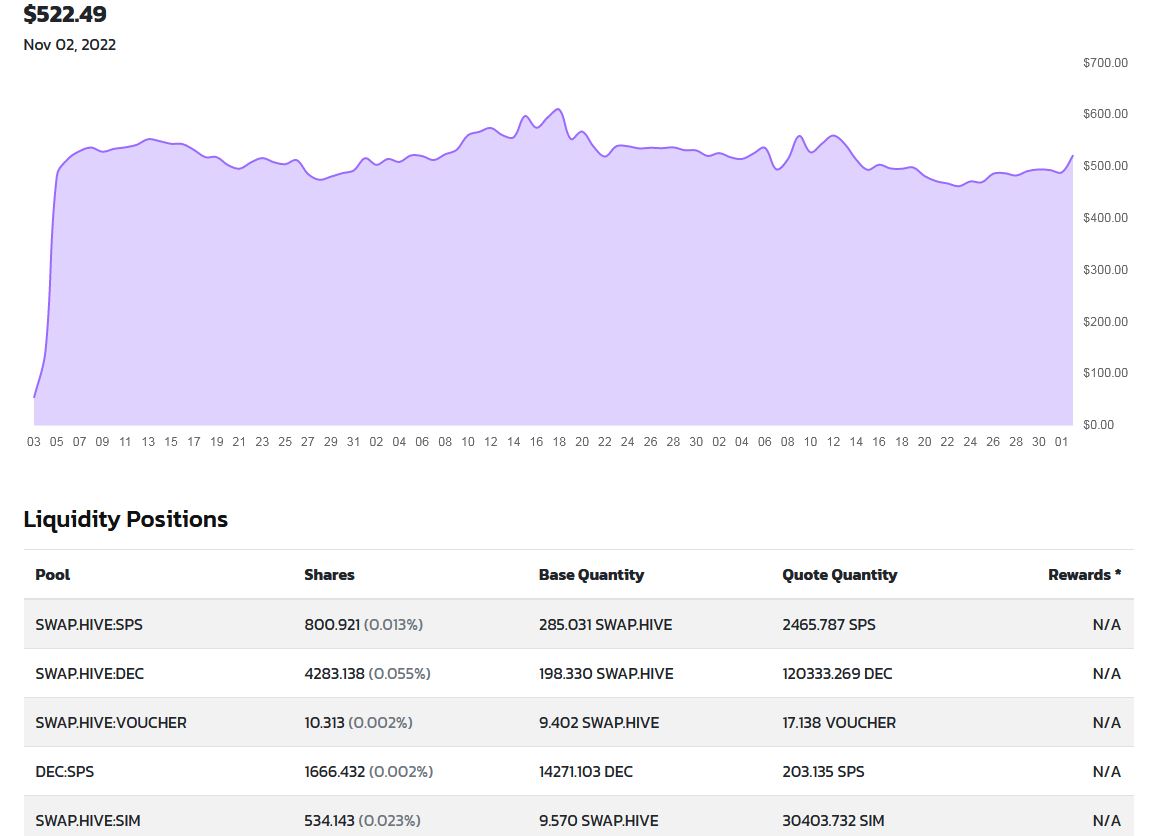Select the "Base Quantity" column header

[591, 575]
